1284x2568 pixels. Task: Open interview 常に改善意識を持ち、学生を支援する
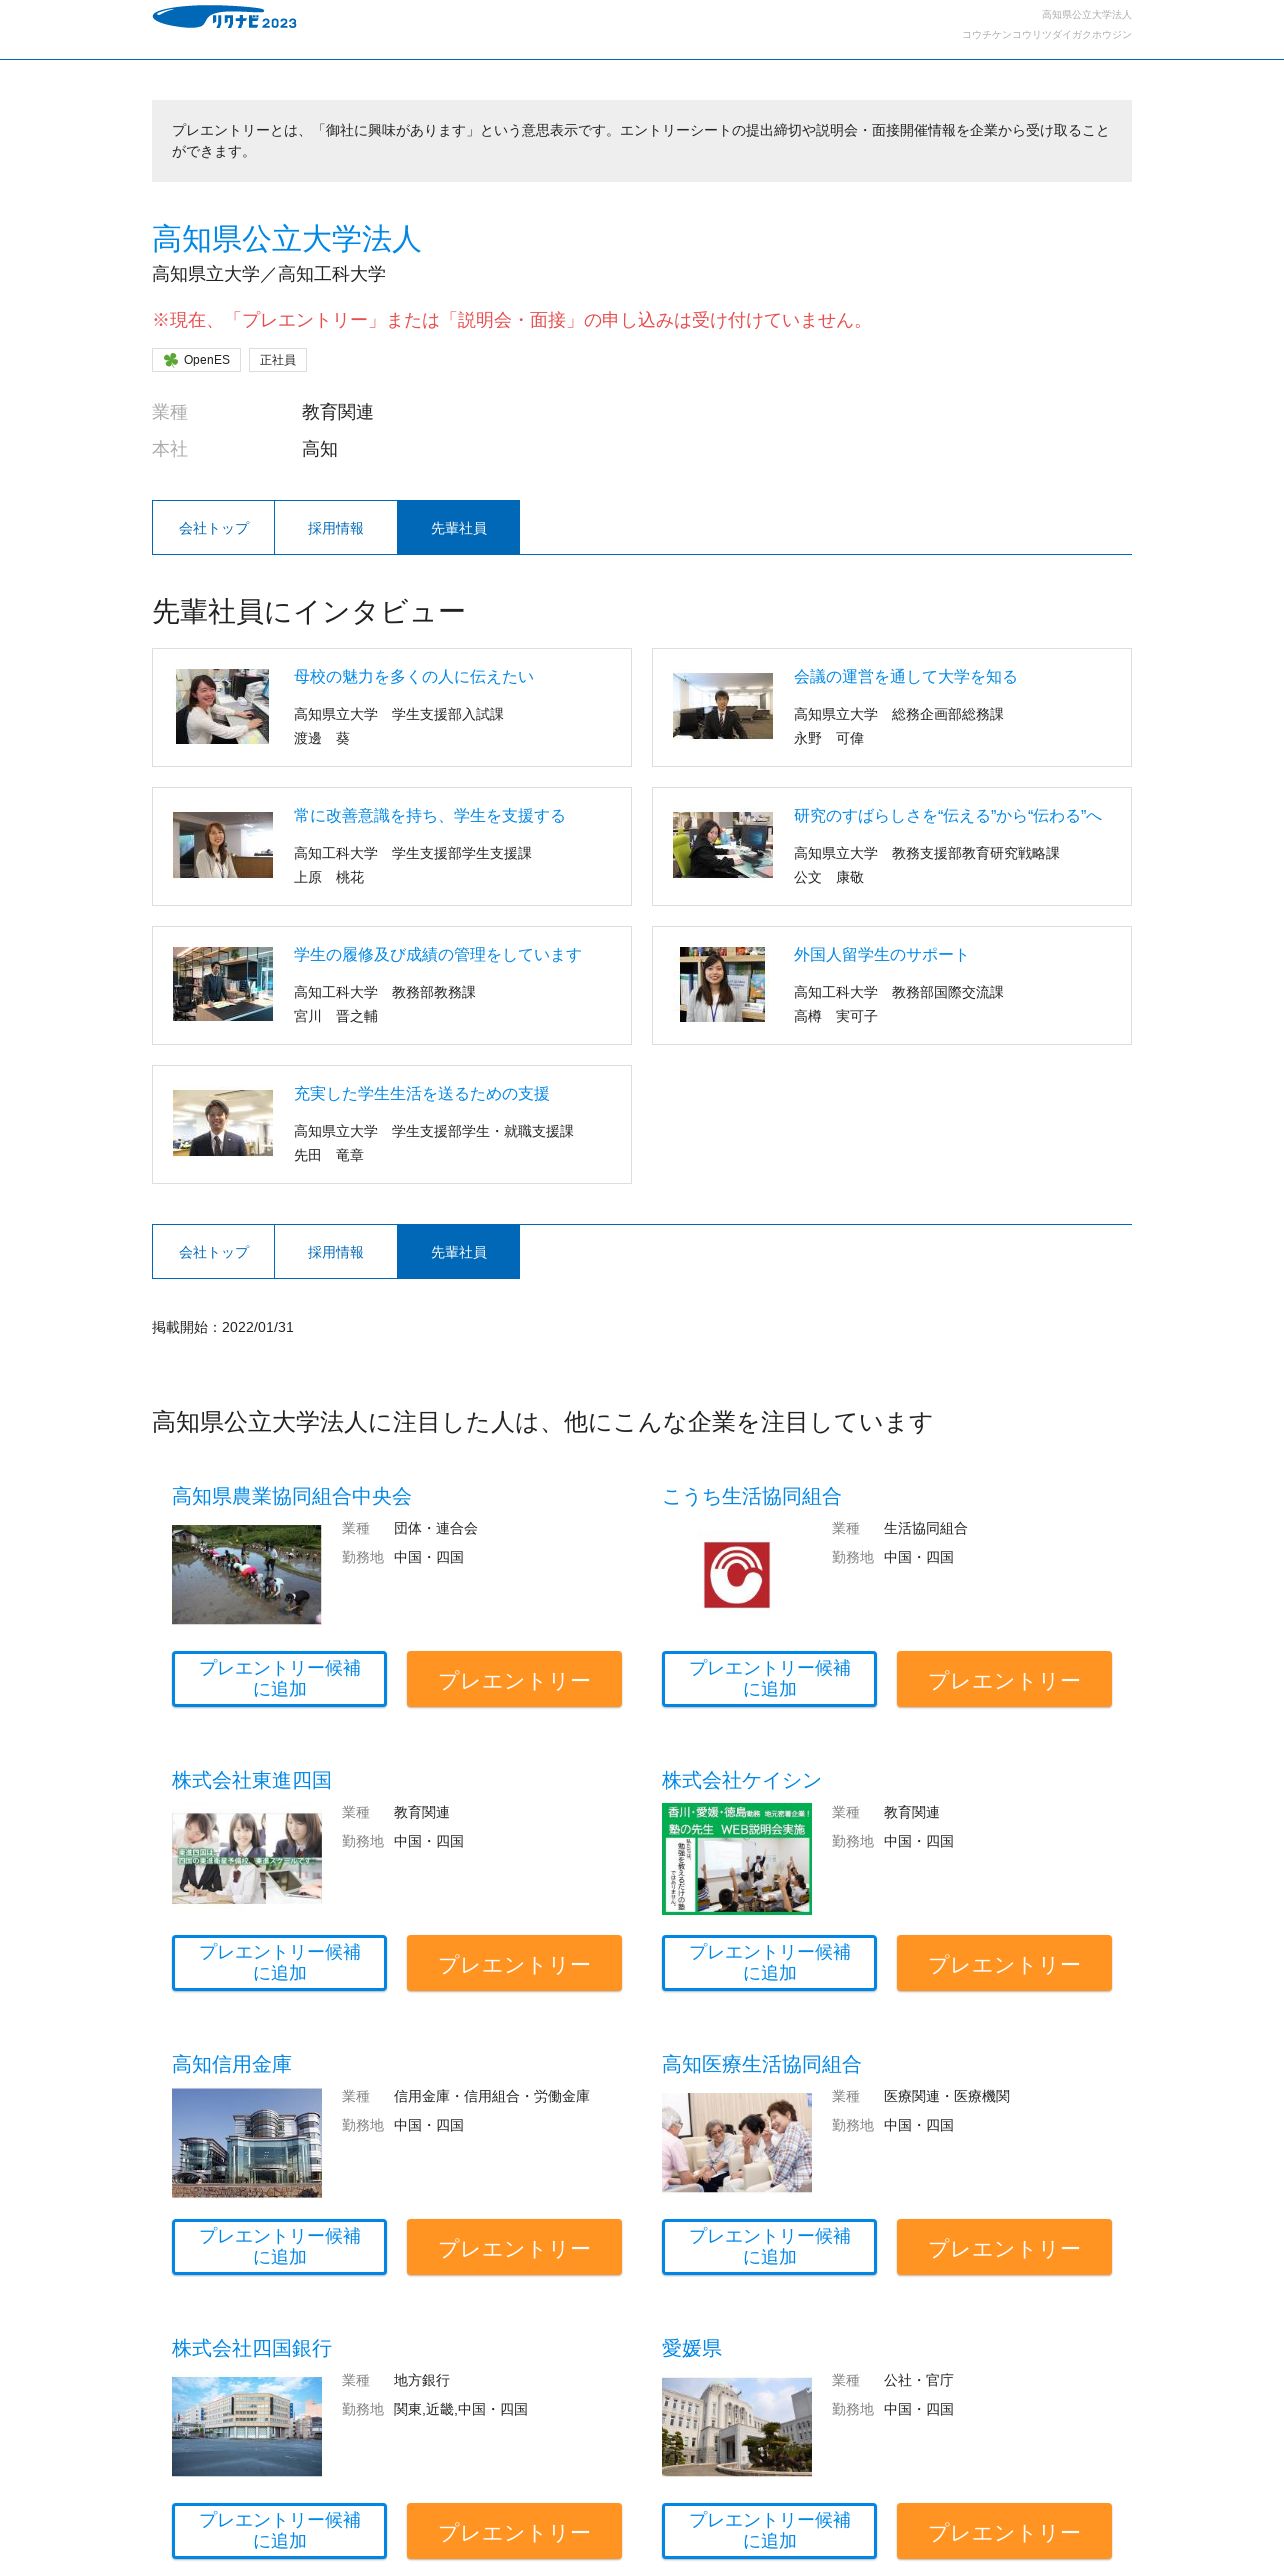point(430,816)
